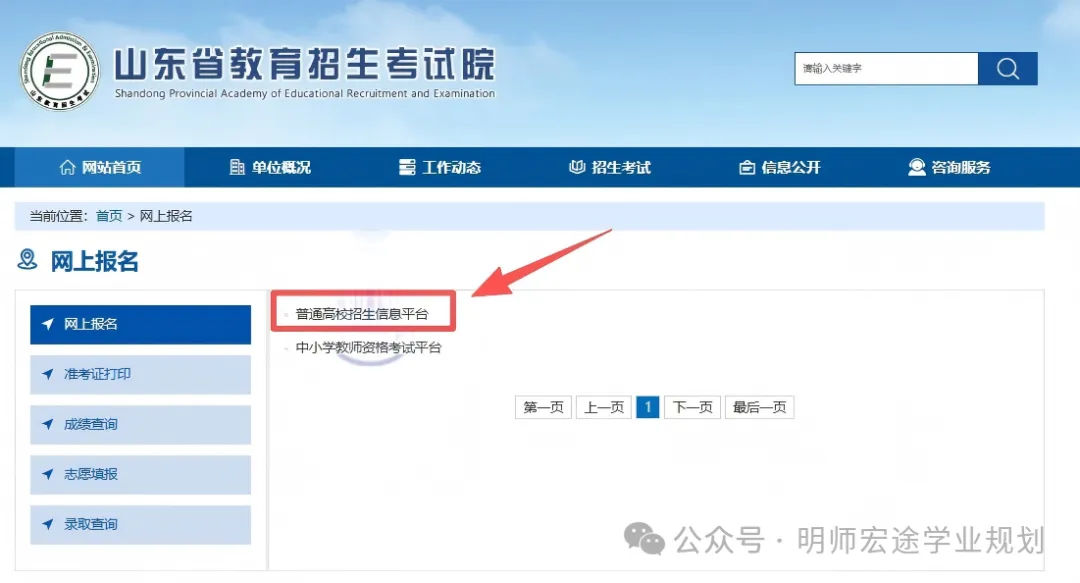This screenshot has height=583, width=1080.
Task: Select the 准考证打印 sidebar item
Action: 141,374
